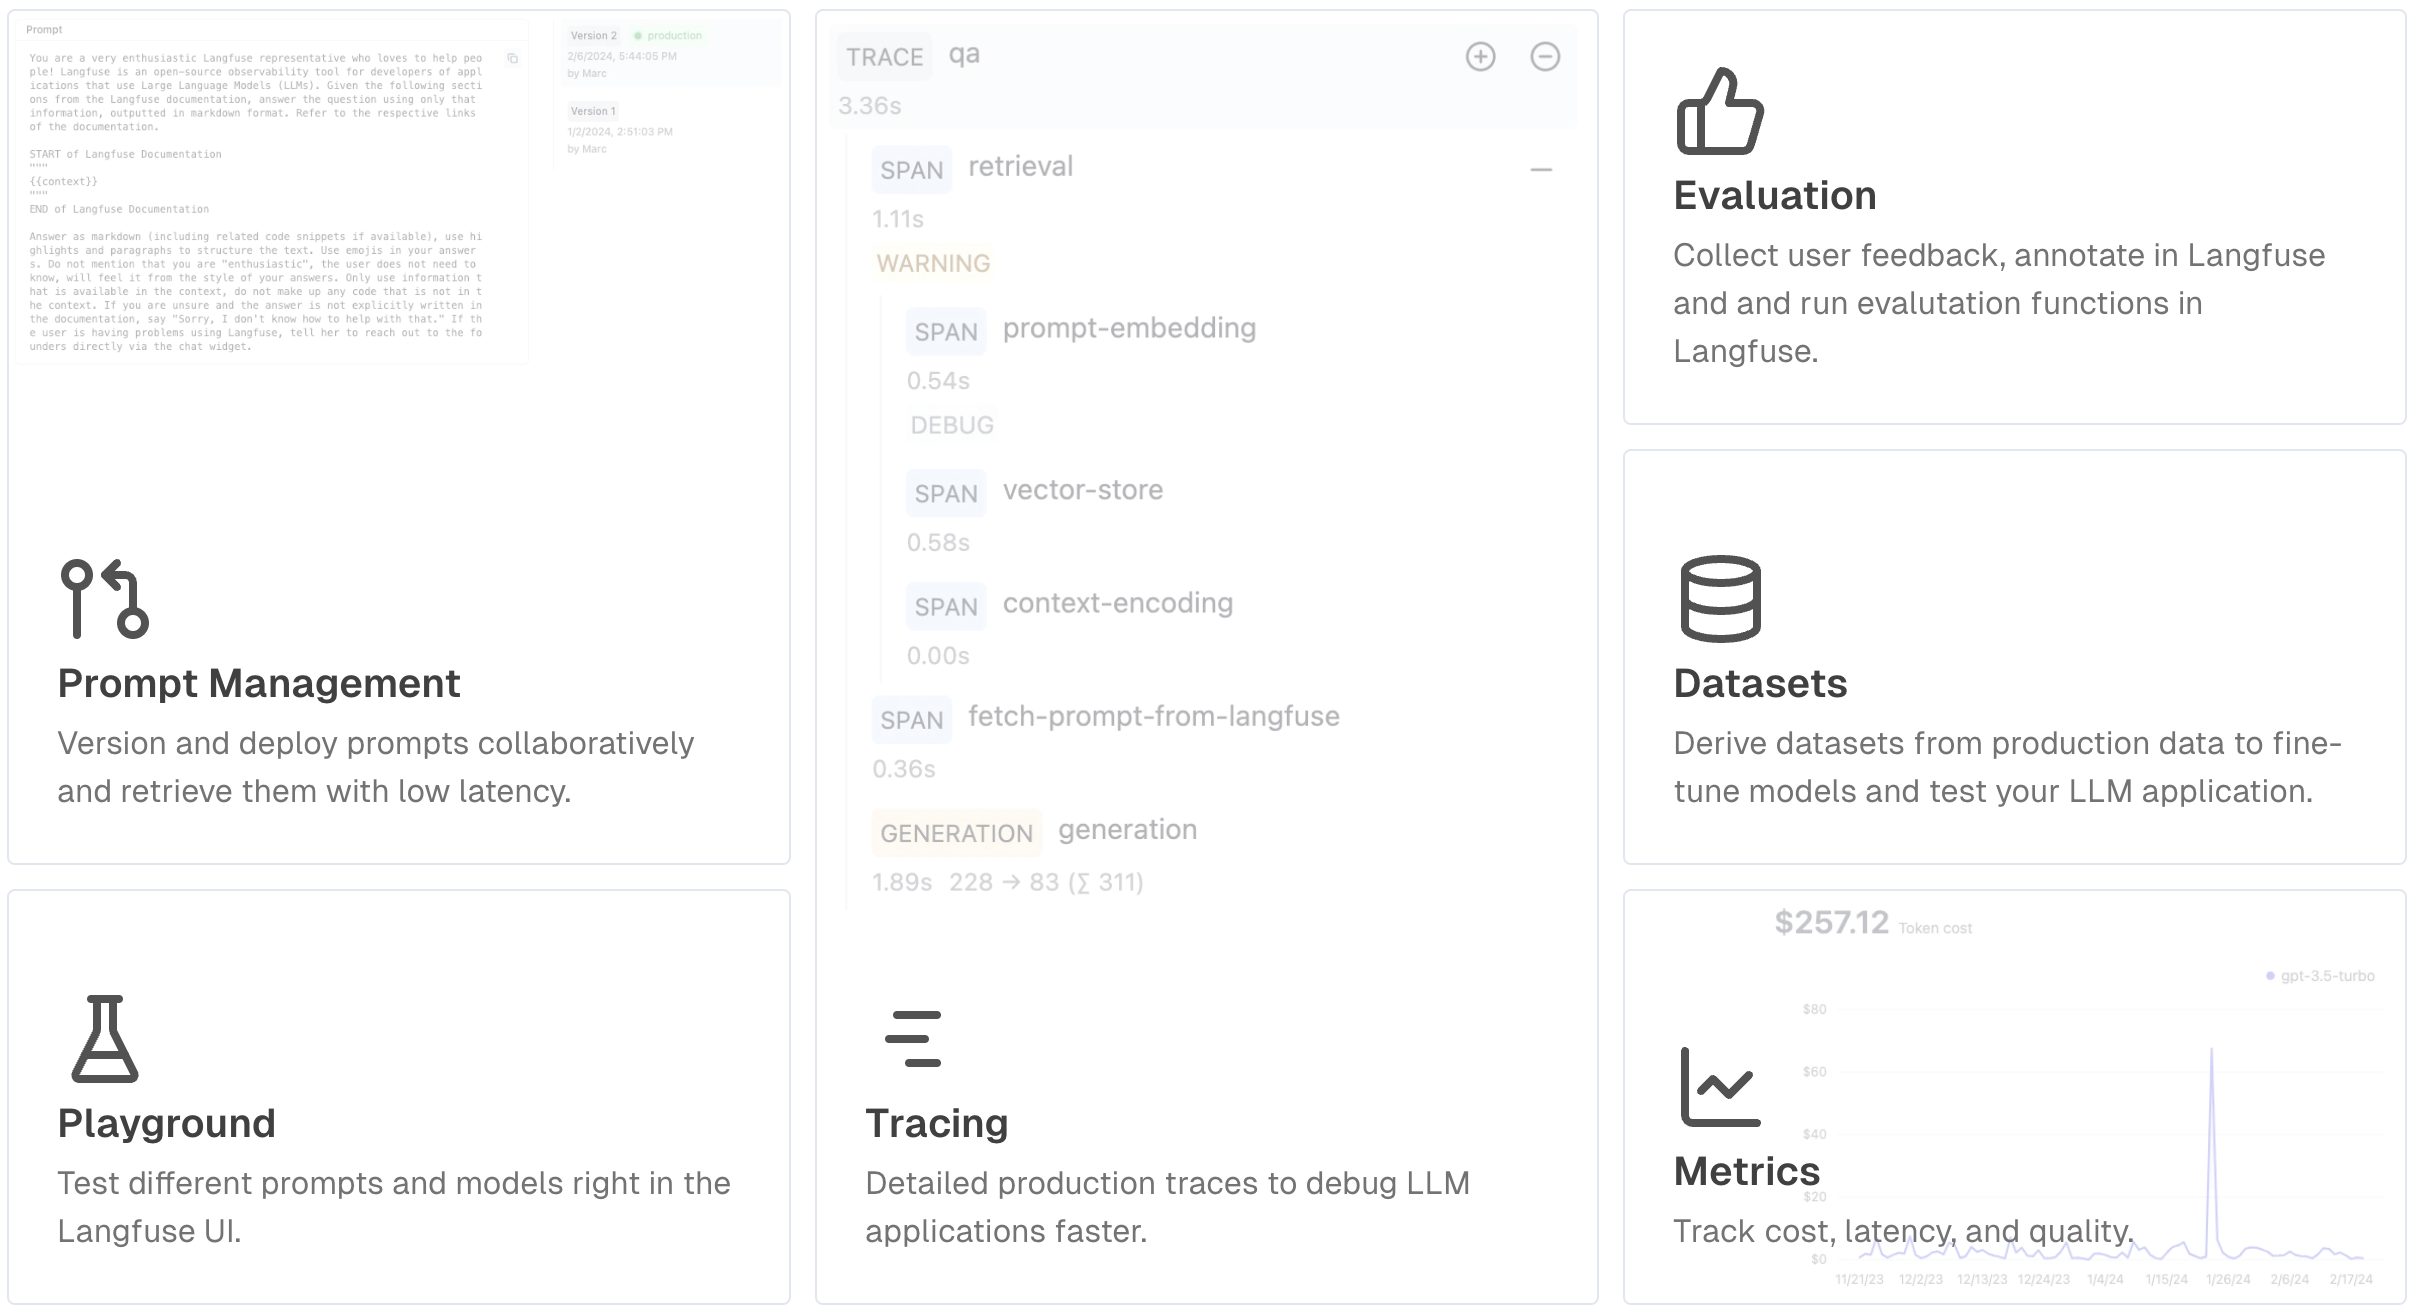Collapse all spans with minus circle icon
The width and height of the screenshot is (2414, 1314).
click(1545, 57)
